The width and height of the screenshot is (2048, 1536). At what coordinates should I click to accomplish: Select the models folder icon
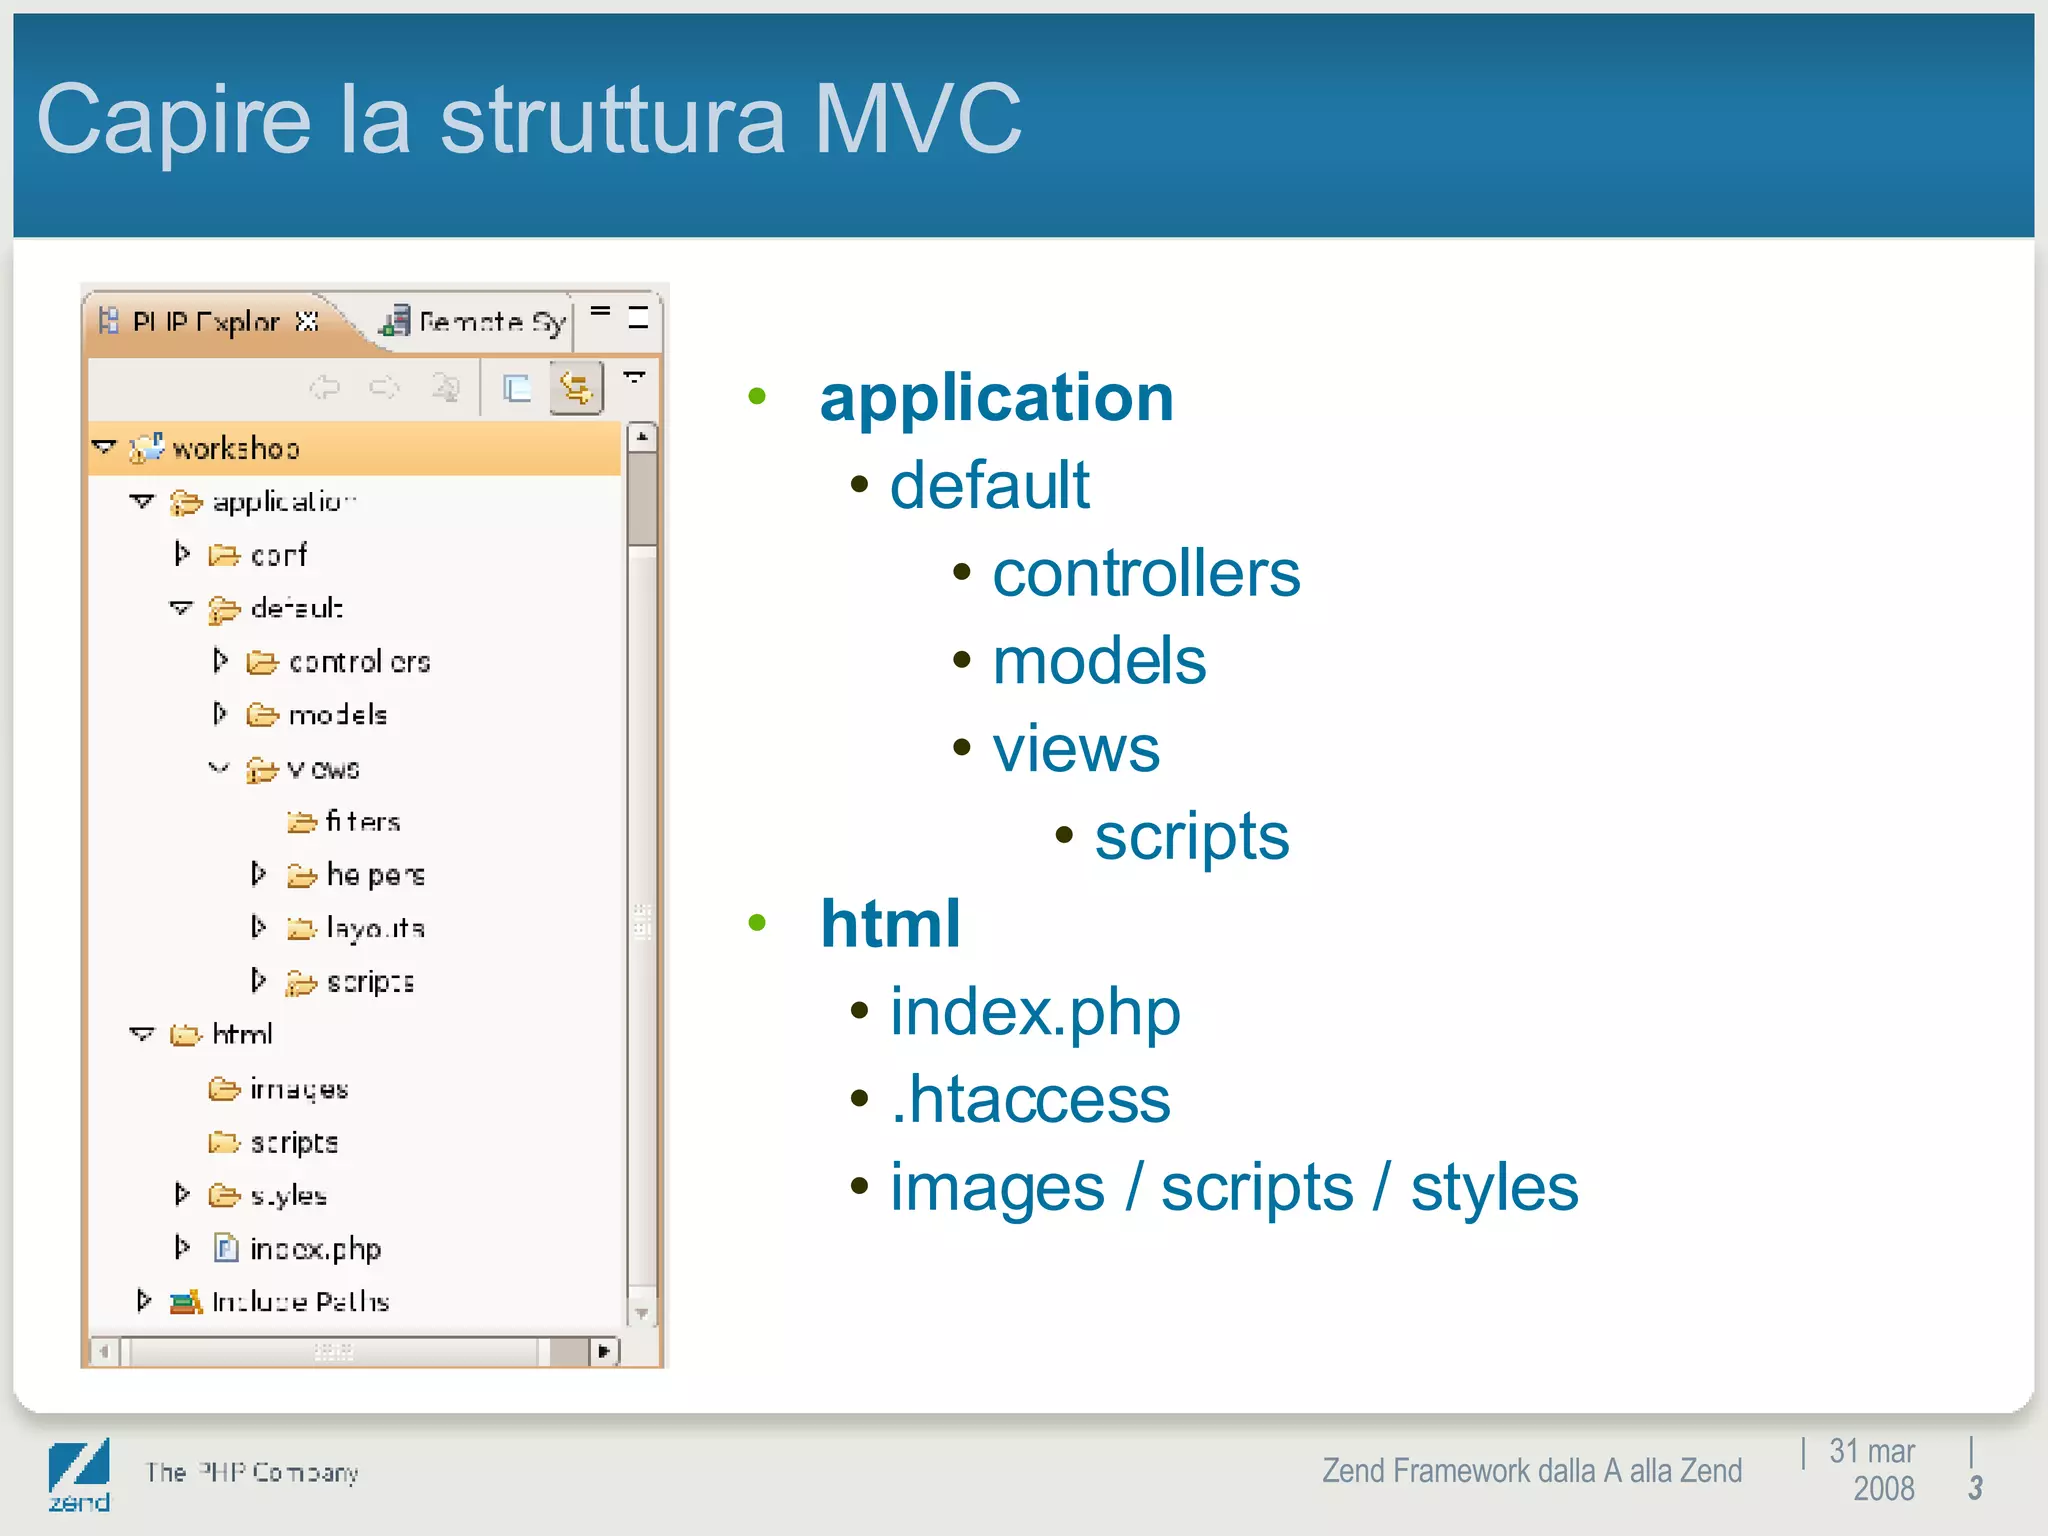(262, 715)
